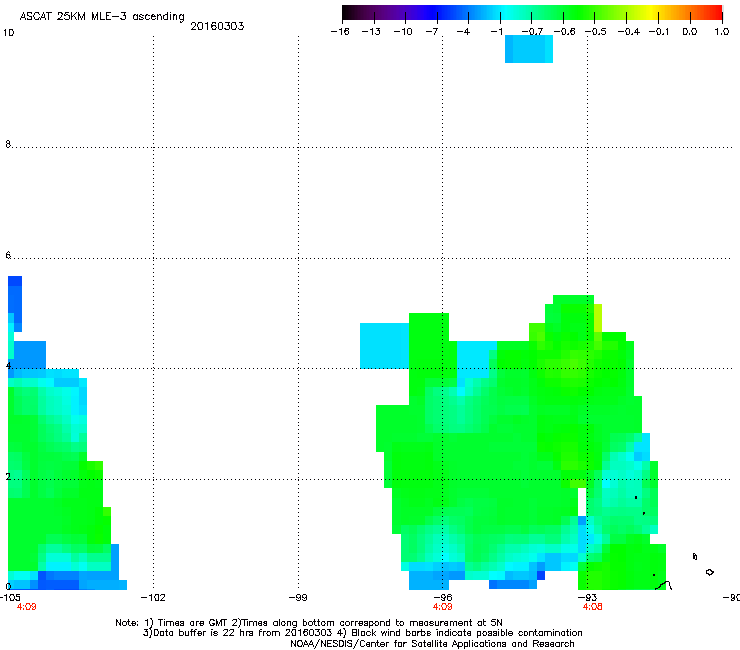Click the "Data buffer is 22 hrs" note line
Image resolution: width=740 pixels, height=650 pixels.
(x=362, y=633)
